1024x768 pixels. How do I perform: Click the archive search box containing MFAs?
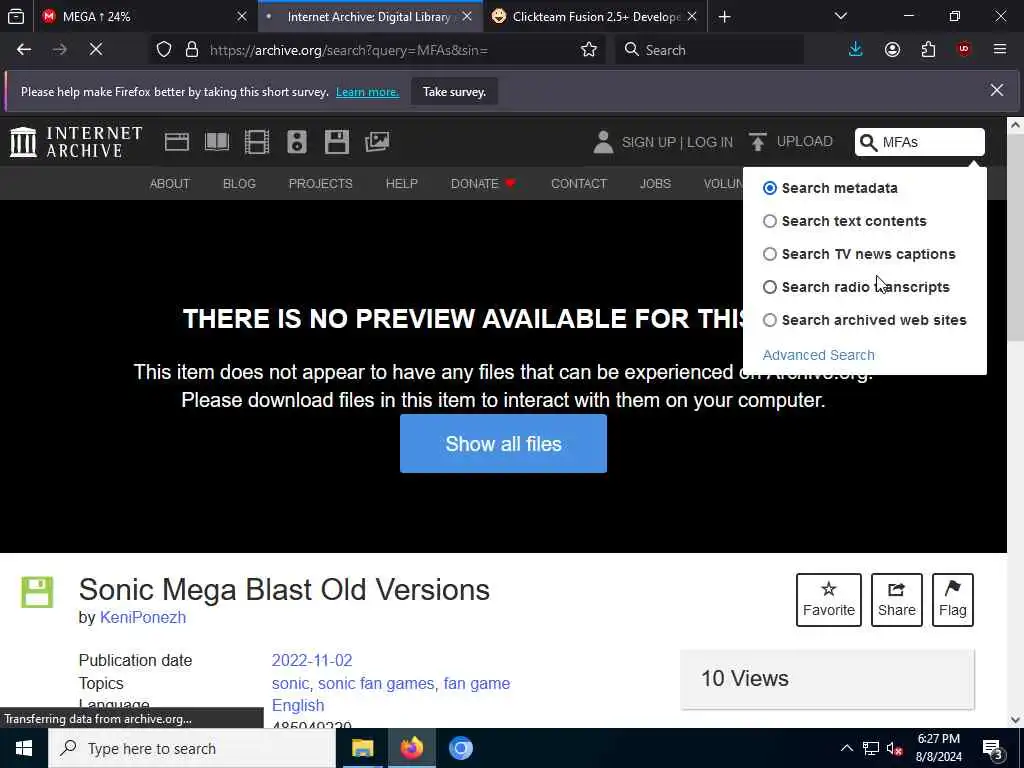[920, 142]
